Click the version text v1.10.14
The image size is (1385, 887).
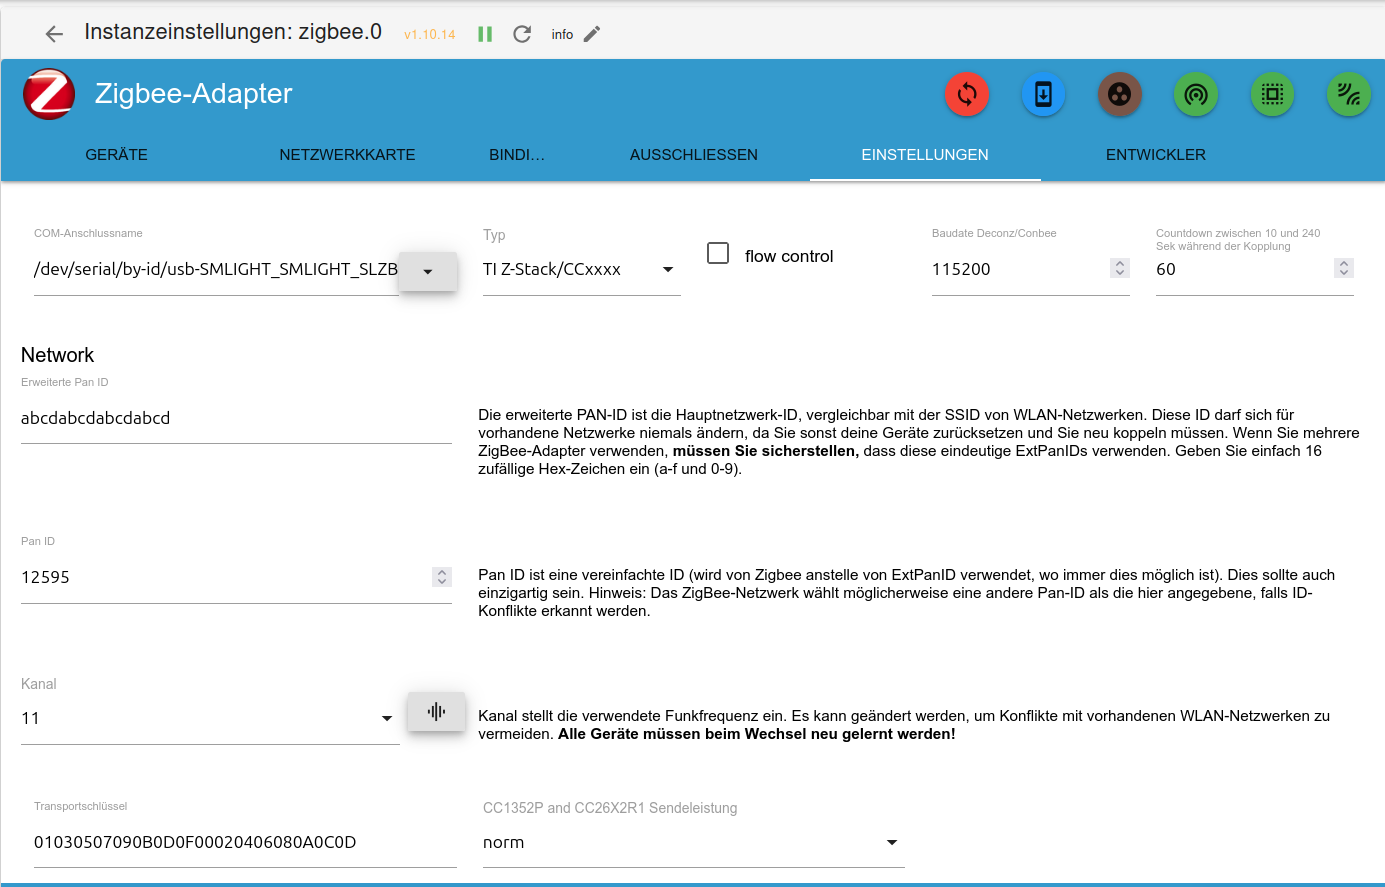pyautogui.click(x=430, y=35)
